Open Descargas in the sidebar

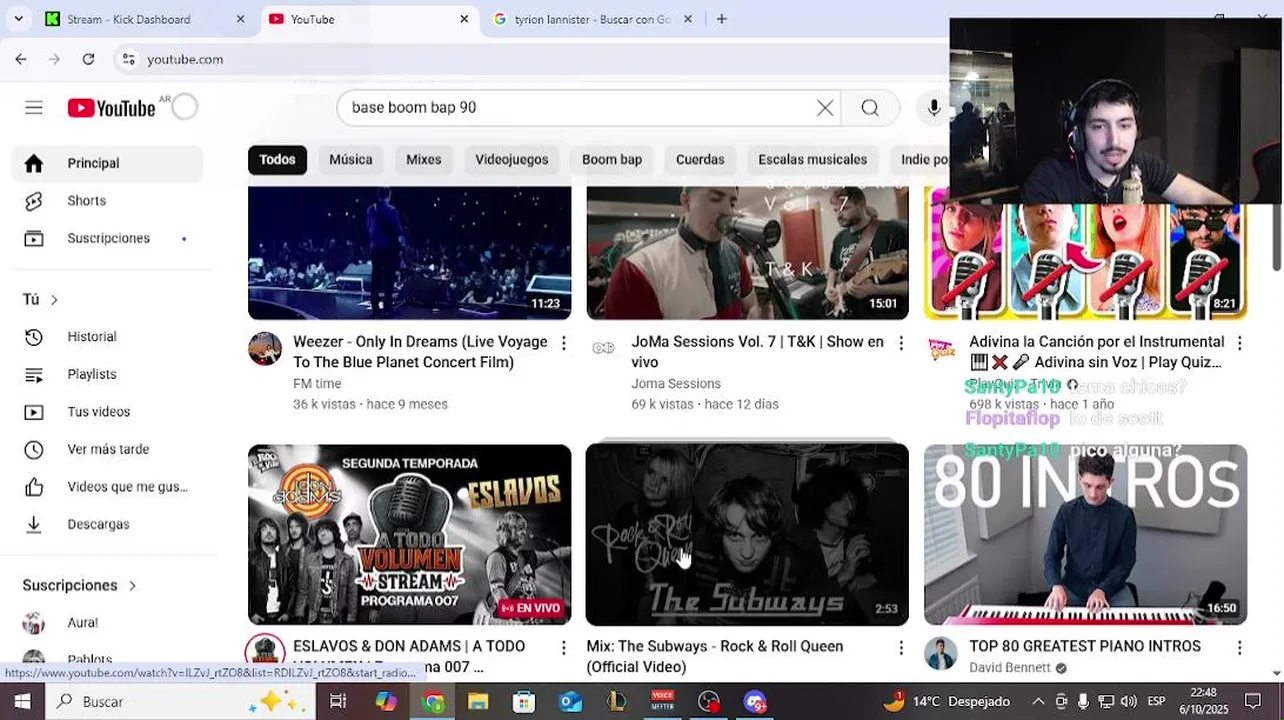pyautogui.click(x=107, y=524)
